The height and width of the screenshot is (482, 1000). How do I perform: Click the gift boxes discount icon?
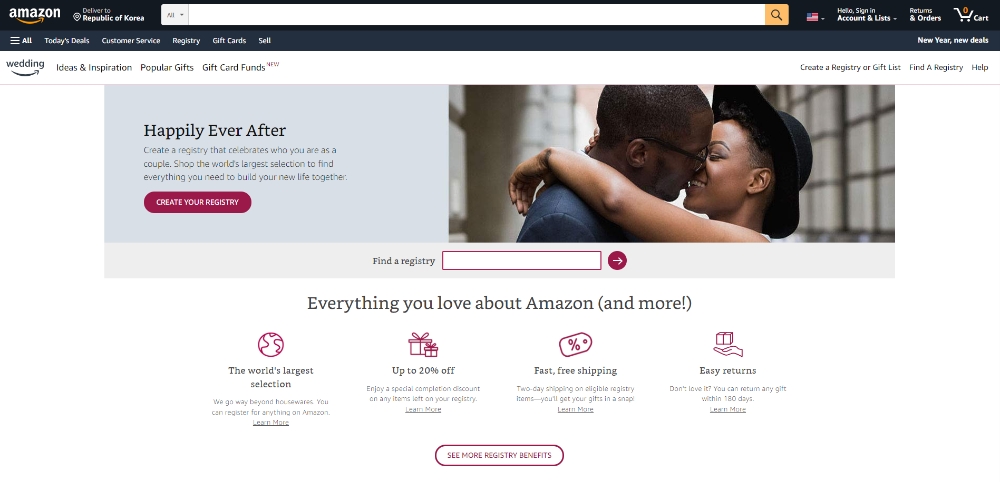(x=423, y=344)
